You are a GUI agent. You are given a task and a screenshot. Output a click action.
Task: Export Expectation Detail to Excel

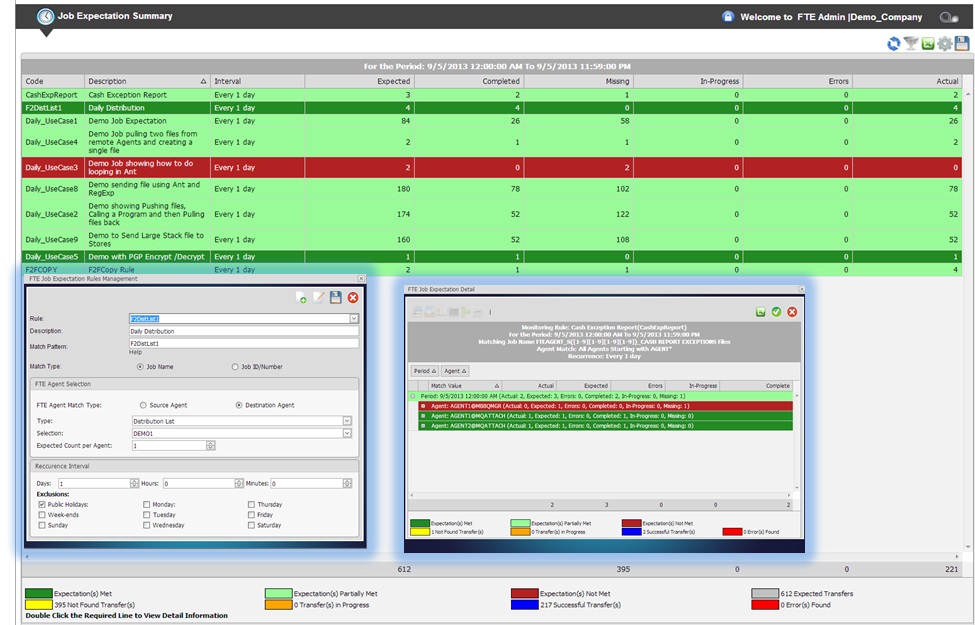click(760, 312)
